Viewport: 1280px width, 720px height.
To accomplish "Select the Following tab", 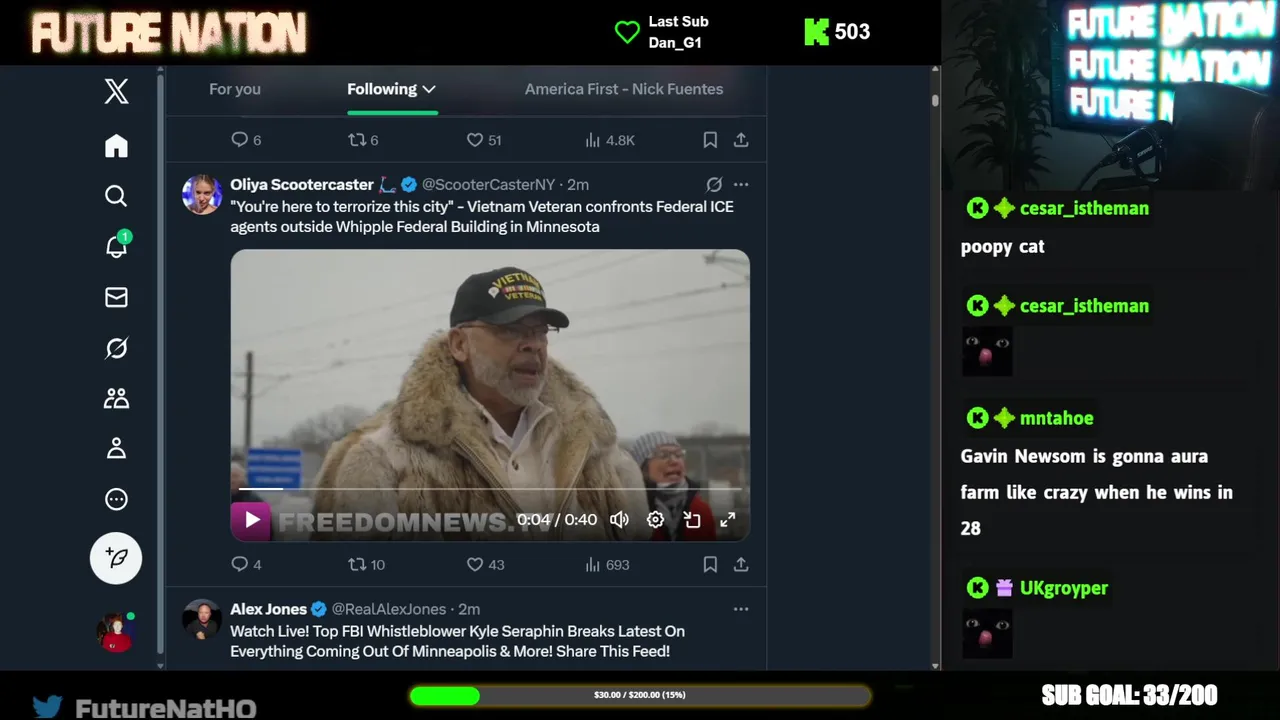I will (382, 89).
